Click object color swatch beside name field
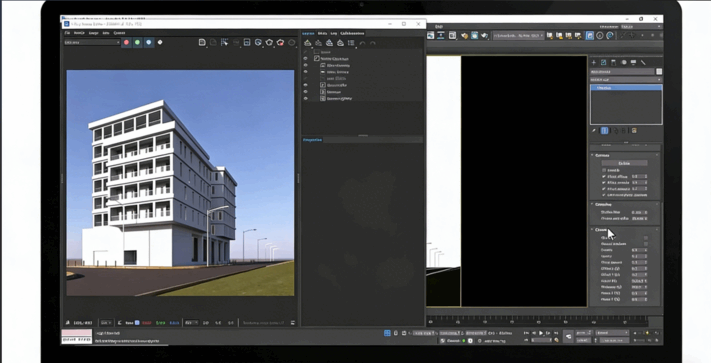The height and width of the screenshot is (363, 711). pos(659,72)
